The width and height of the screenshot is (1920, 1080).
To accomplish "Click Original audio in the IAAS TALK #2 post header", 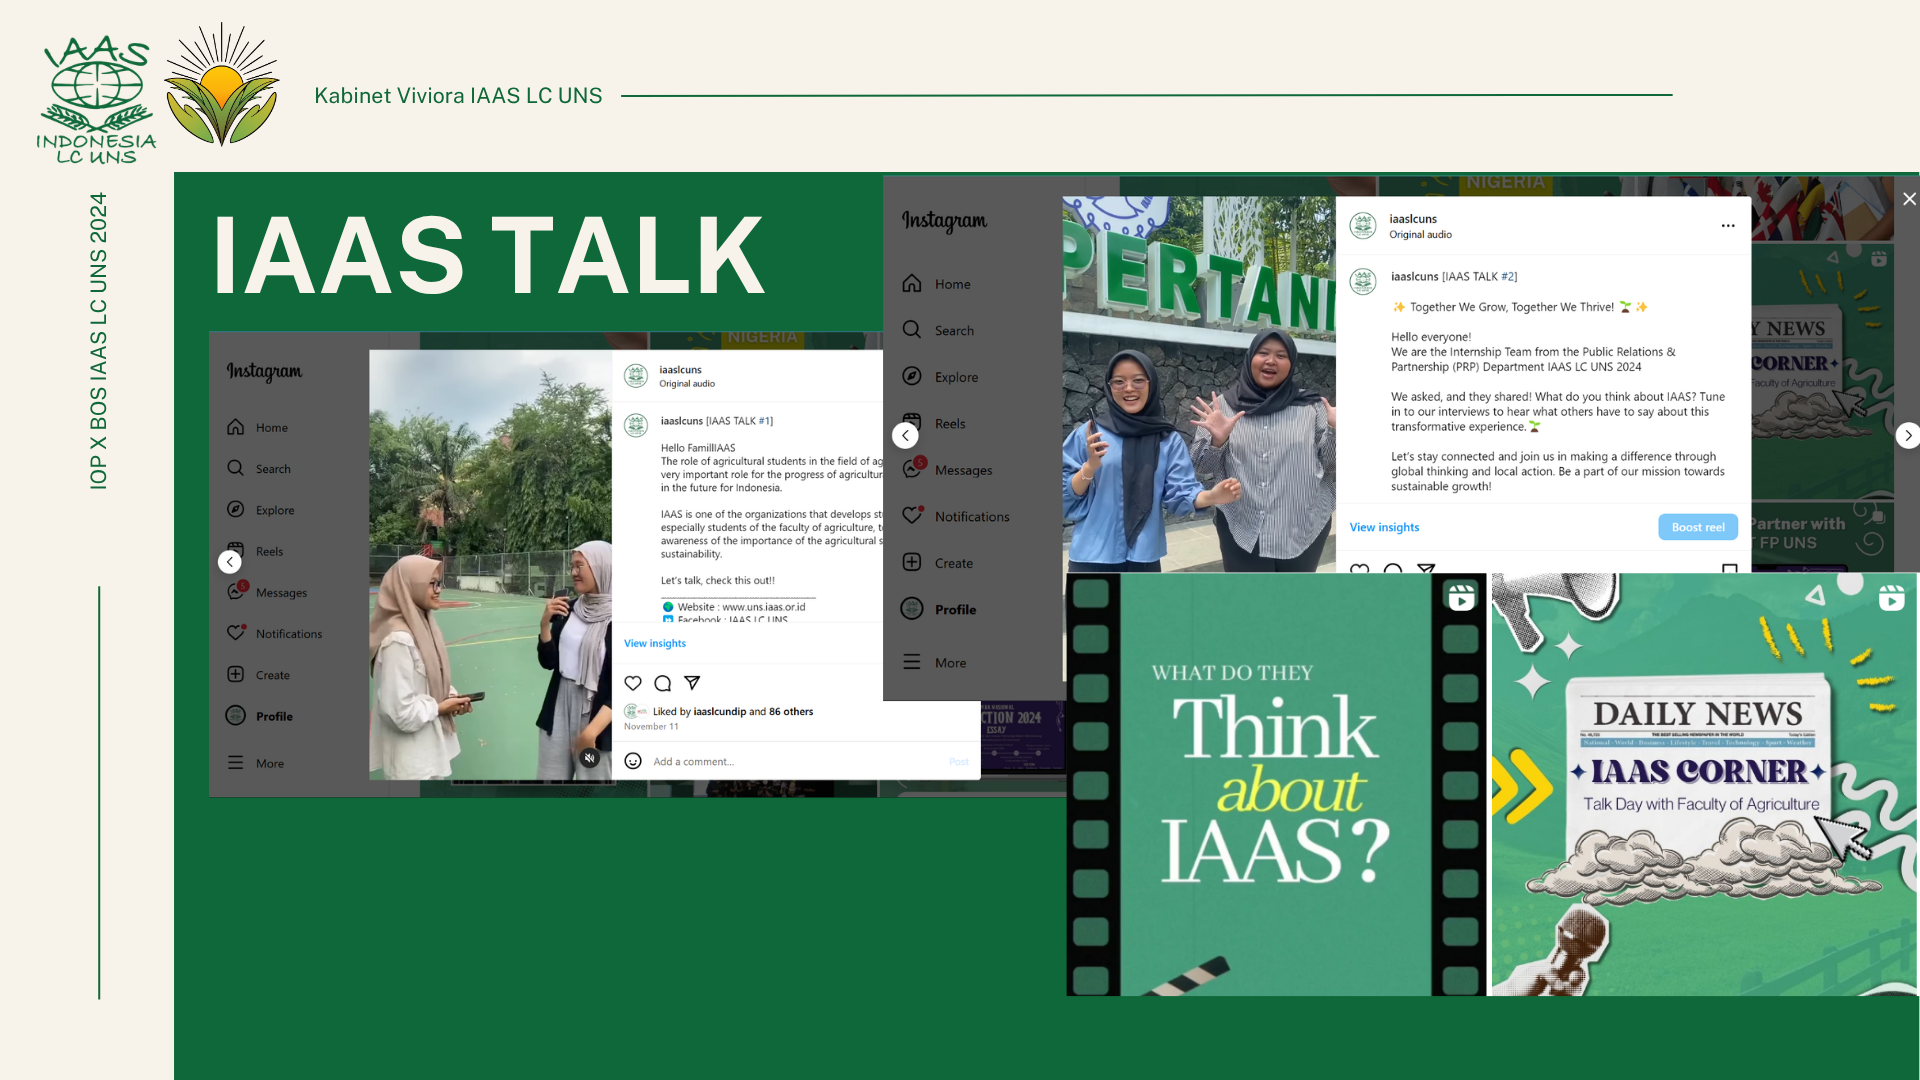I will 1420,235.
